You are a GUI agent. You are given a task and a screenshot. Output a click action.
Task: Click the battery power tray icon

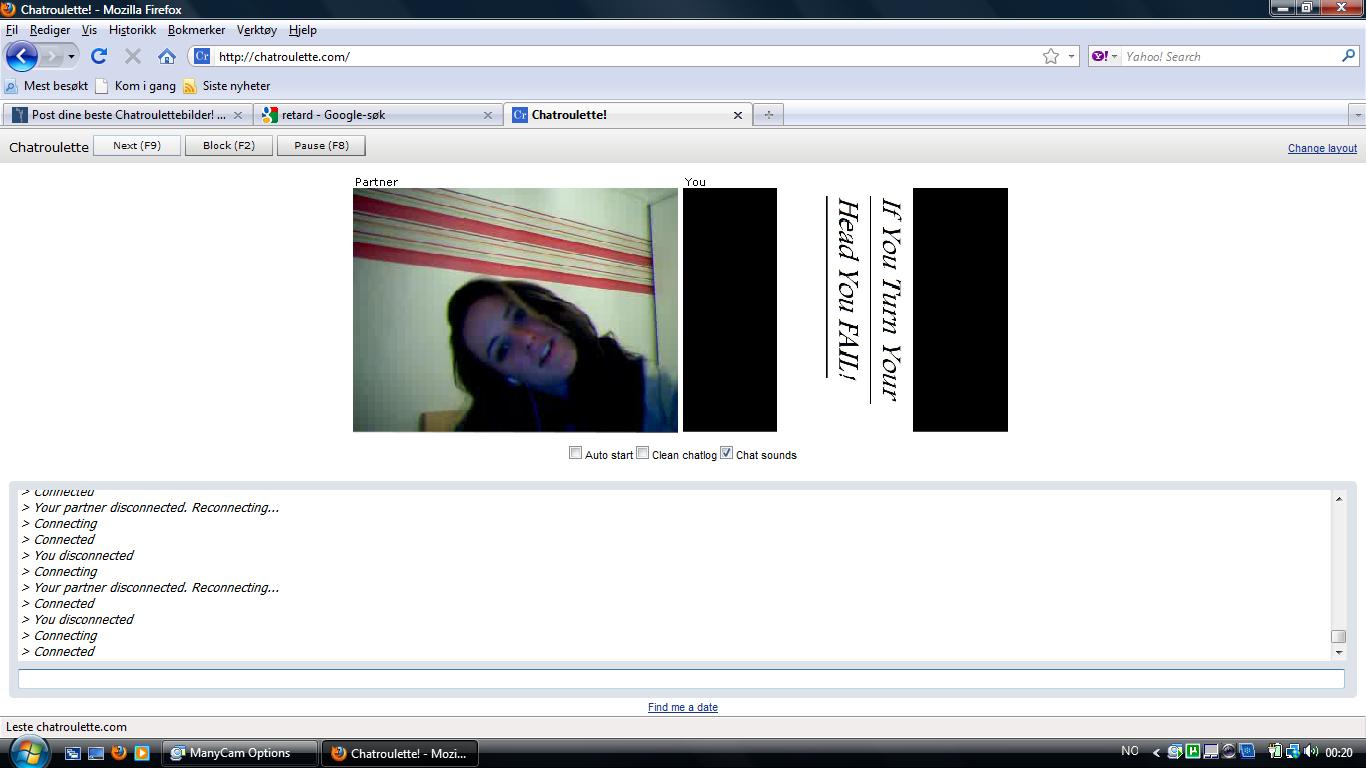coord(1275,752)
